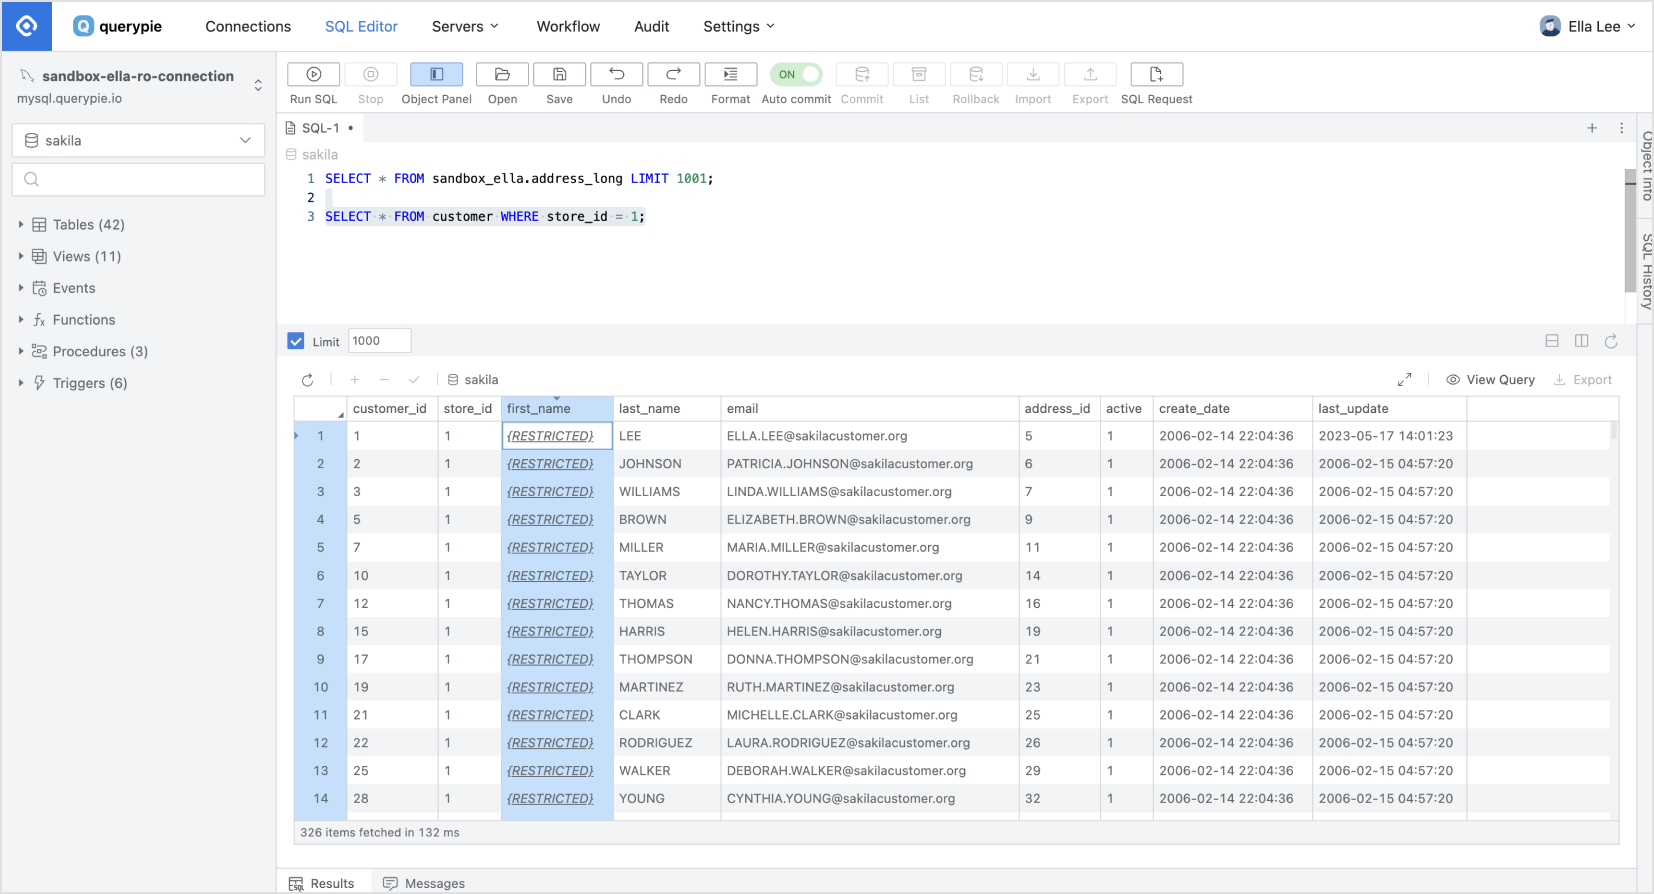Click the Run SQL icon
1654x894 pixels.
(313, 75)
